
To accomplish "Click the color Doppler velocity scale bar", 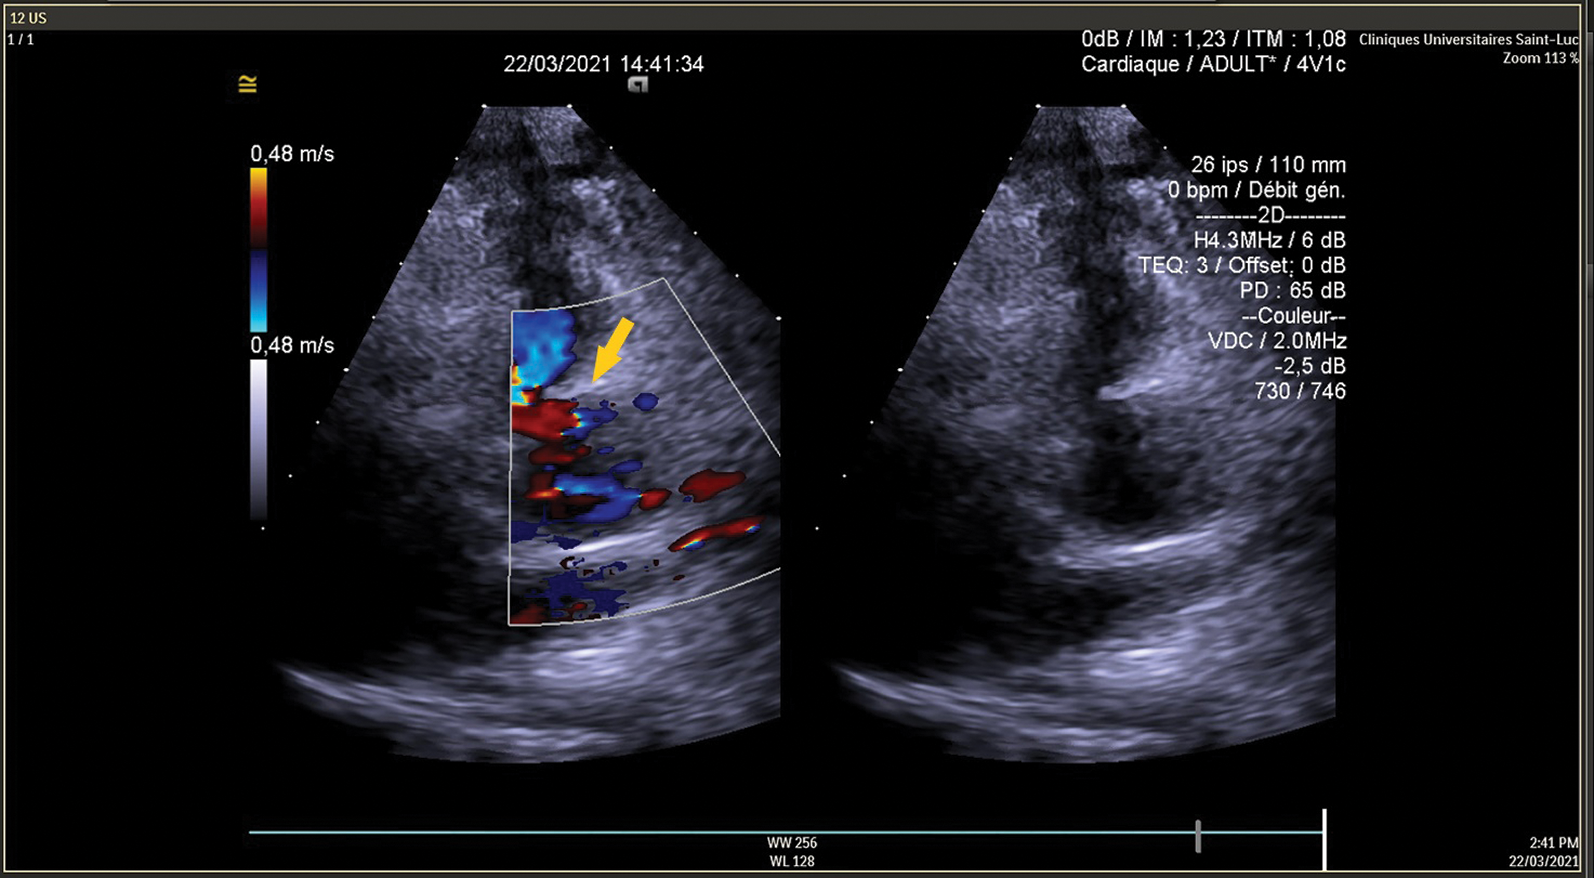I will [258, 249].
